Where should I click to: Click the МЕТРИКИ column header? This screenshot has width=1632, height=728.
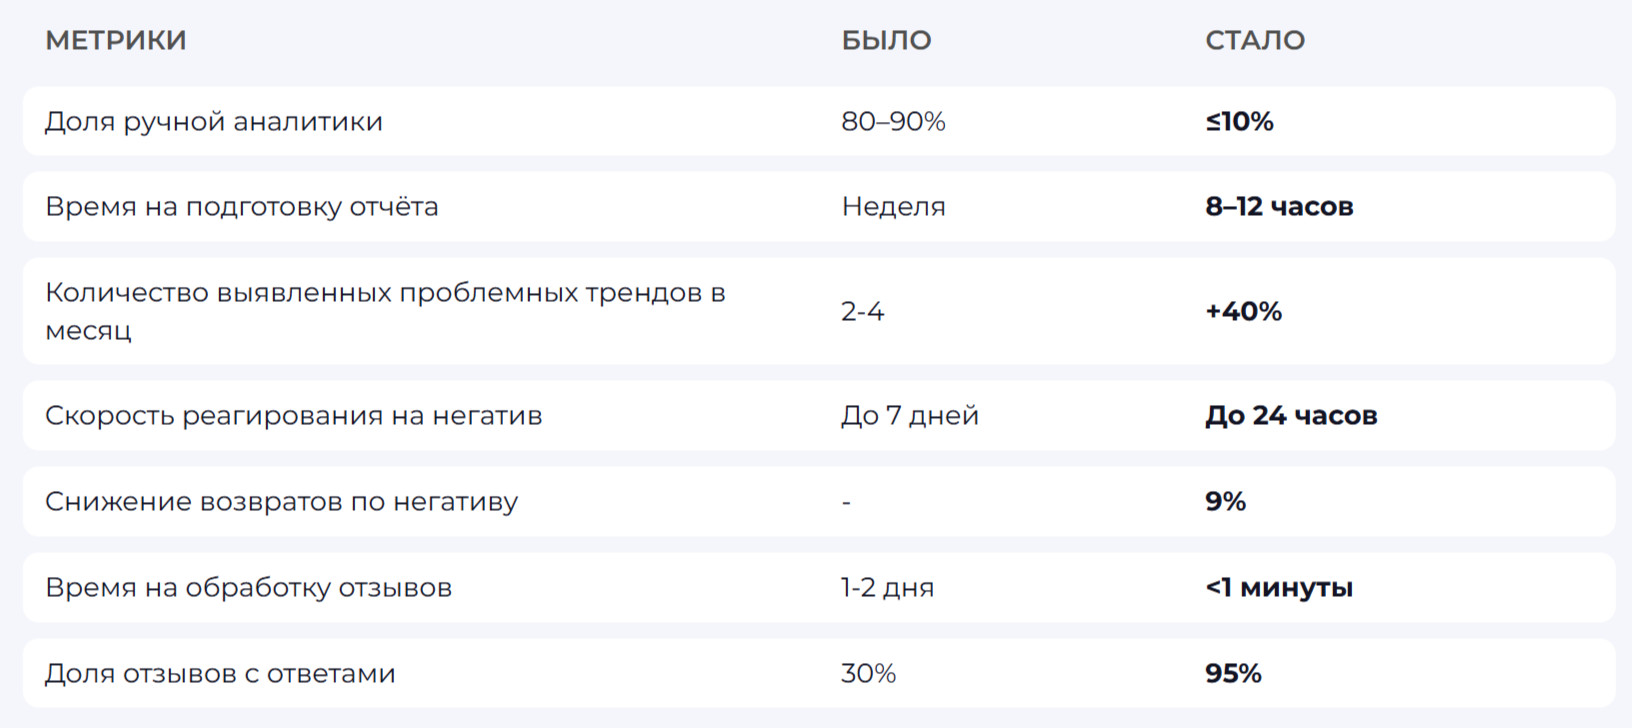pos(116,40)
